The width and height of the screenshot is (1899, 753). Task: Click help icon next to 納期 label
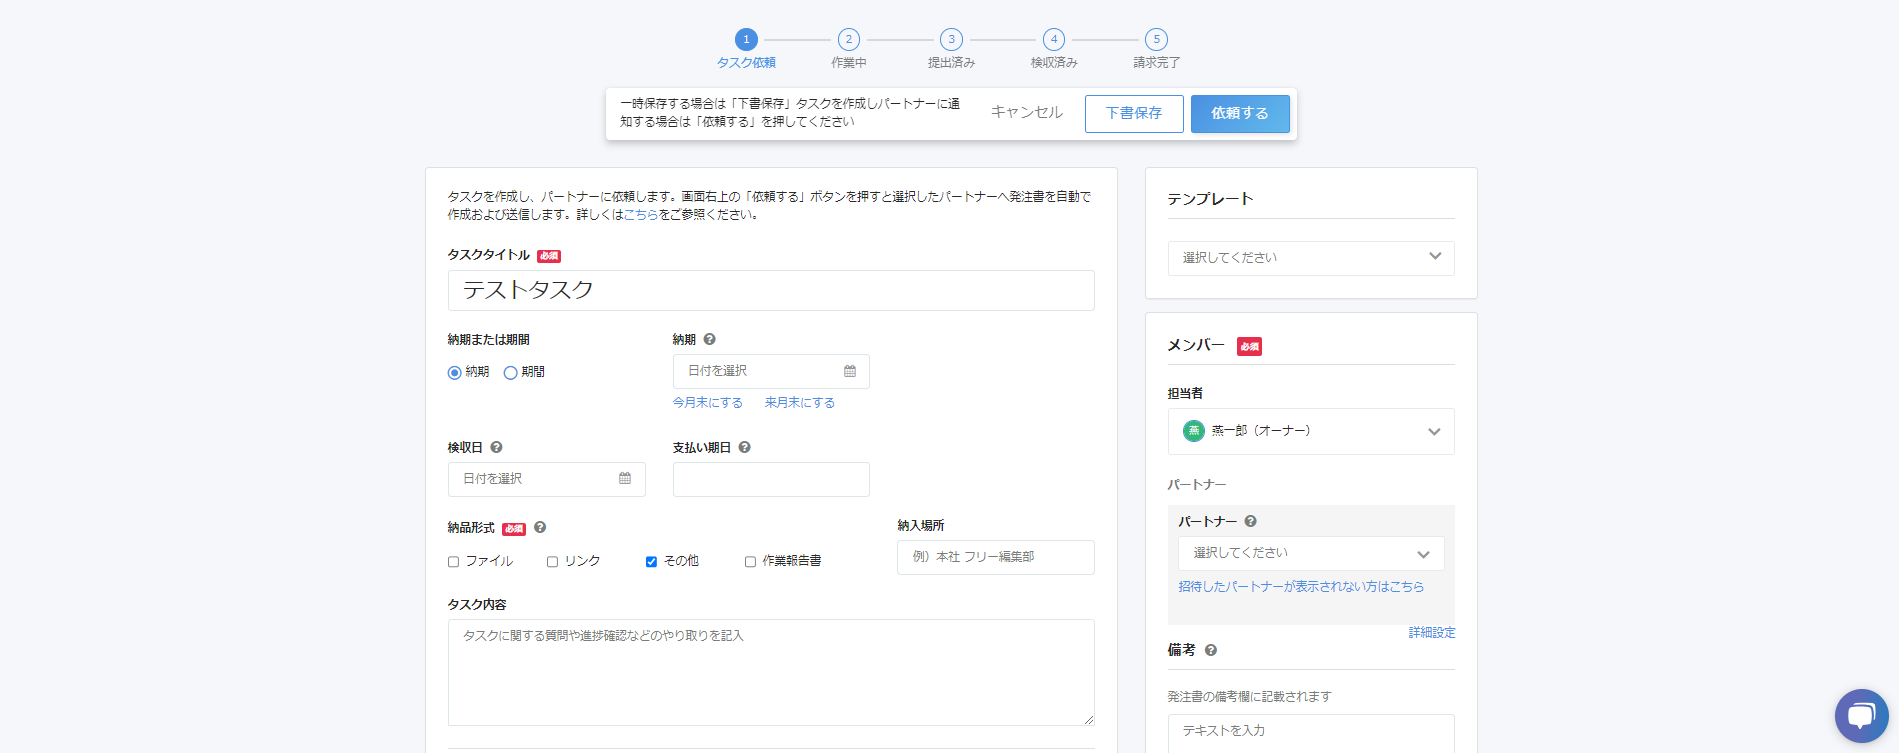tap(709, 340)
